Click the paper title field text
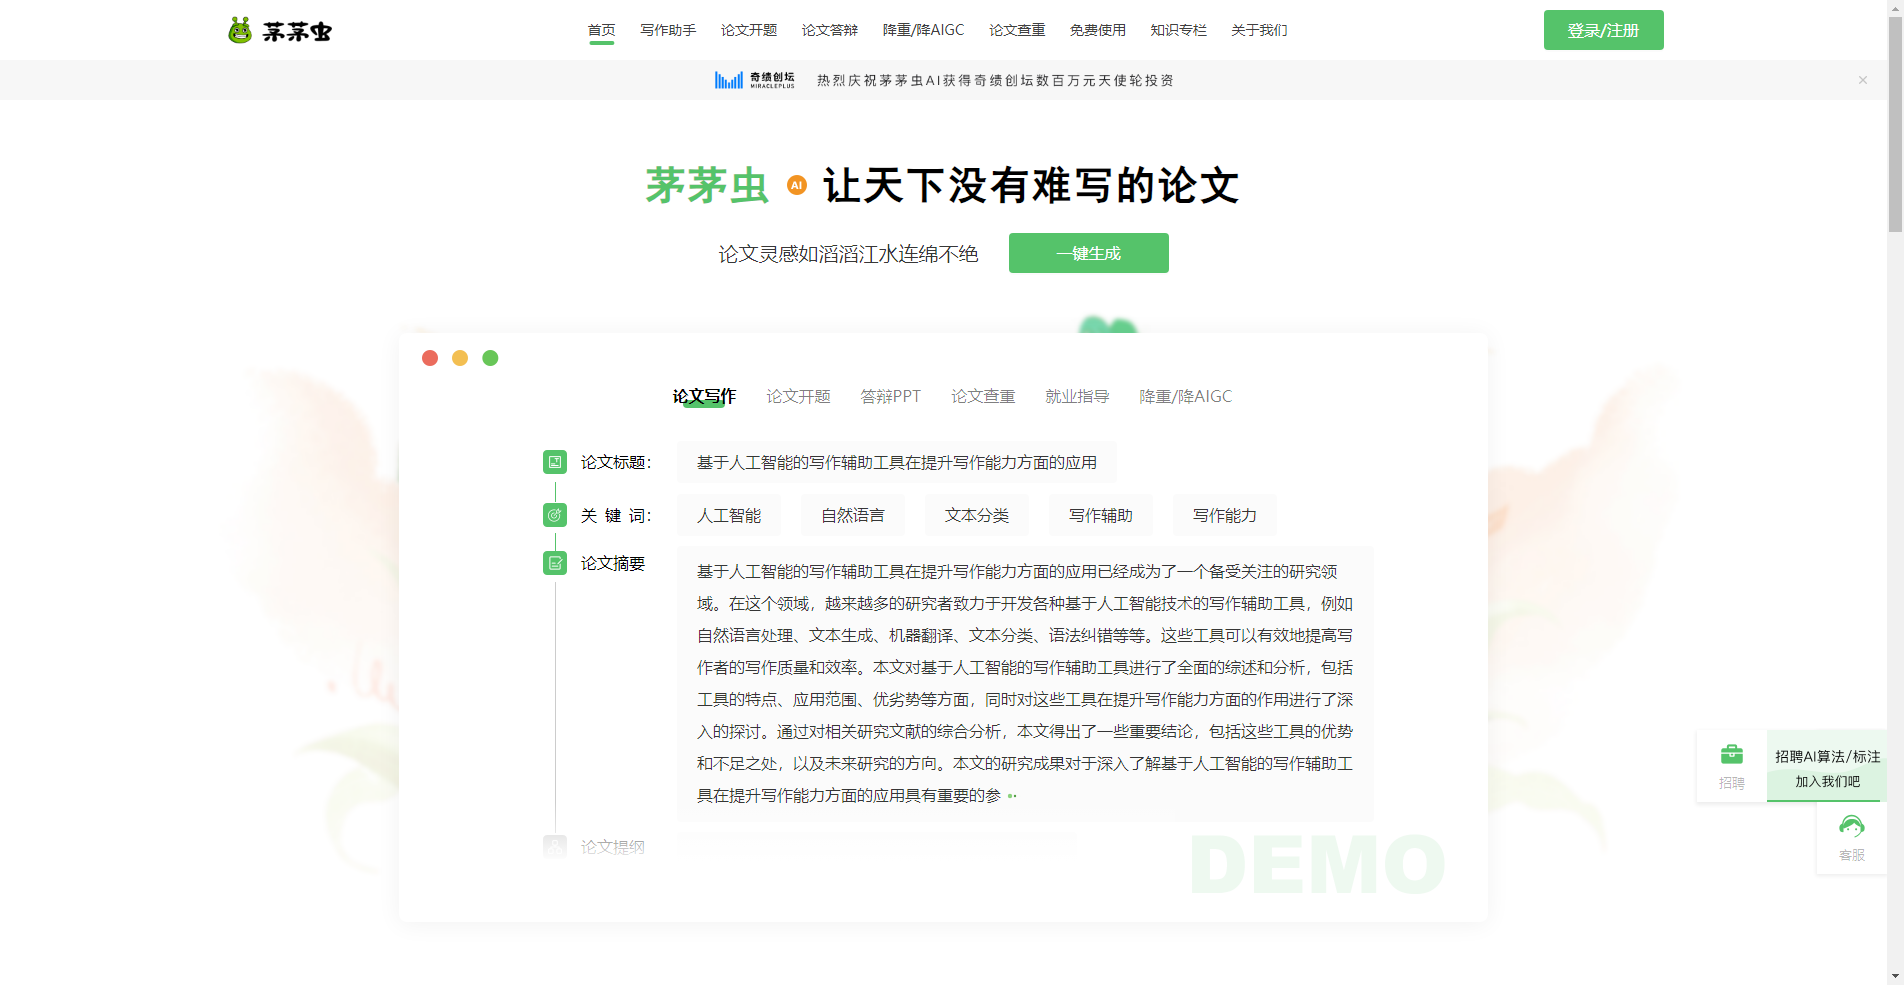This screenshot has height=985, width=1904. click(x=897, y=462)
